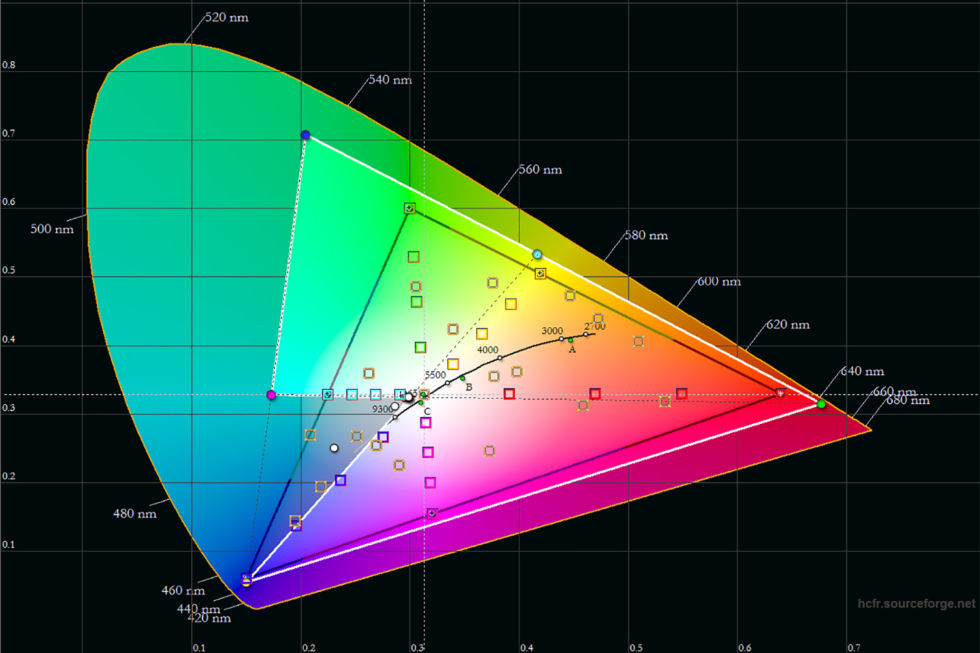Screen dimensions: 980x653
Task: Click the x-axis '0.2' tick label
Action: pos(308,647)
